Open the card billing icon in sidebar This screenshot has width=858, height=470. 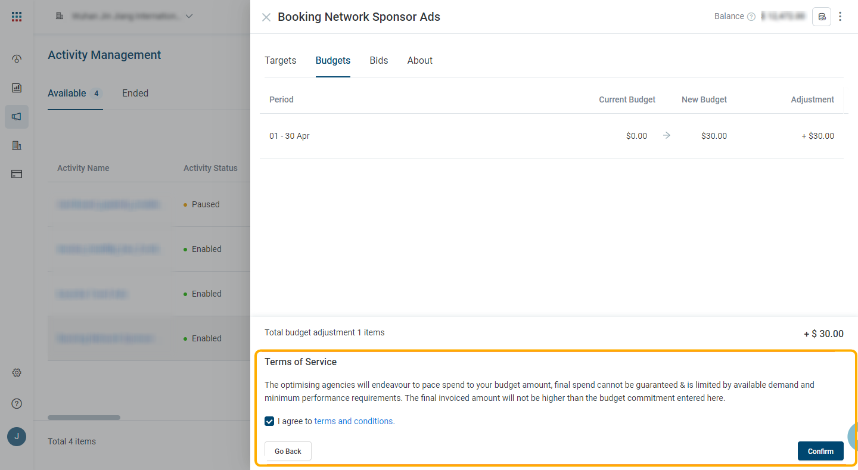pyautogui.click(x=17, y=174)
